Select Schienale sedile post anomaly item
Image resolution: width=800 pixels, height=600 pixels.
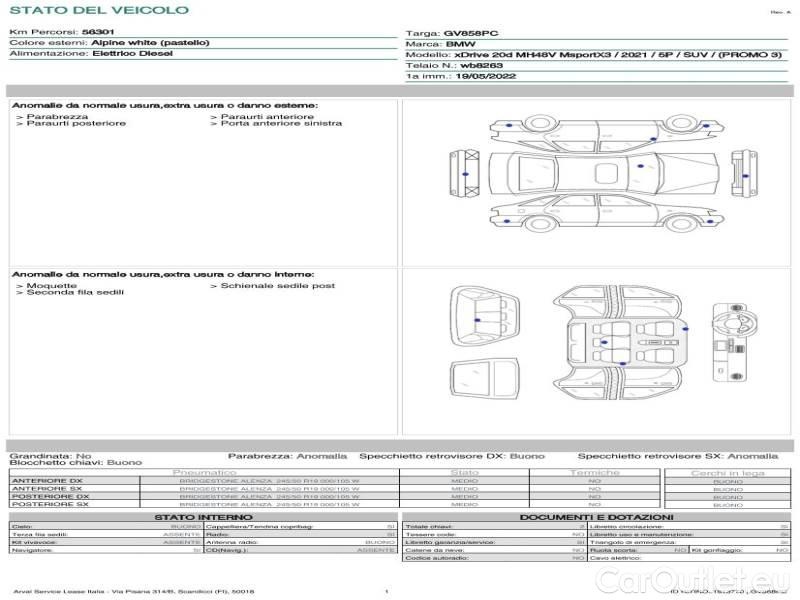pos(278,286)
